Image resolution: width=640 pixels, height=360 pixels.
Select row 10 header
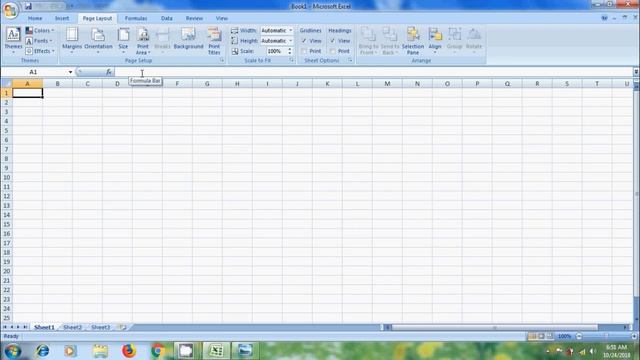6,178
